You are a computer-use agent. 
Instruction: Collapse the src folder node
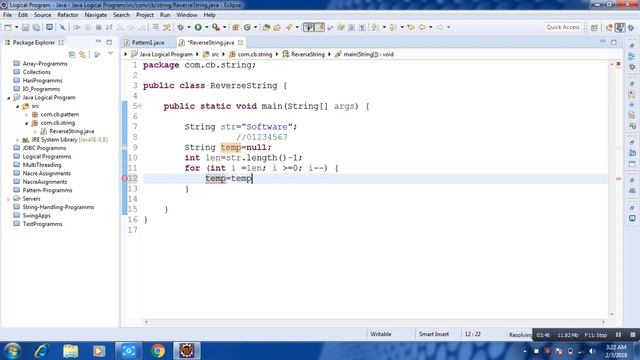[x=18, y=106]
